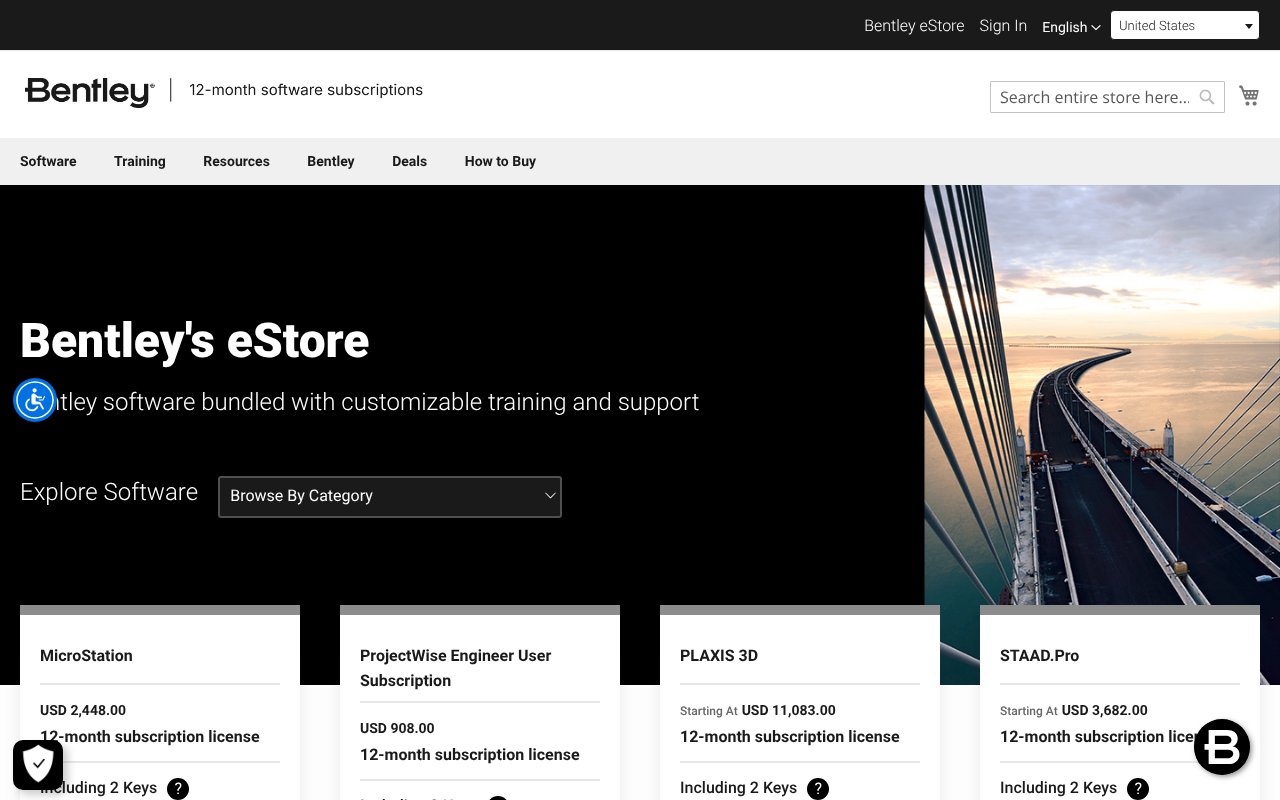The height and width of the screenshot is (800, 1280).
Task: Click STAAD.Pro keys help question icon
Action: tap(1138, 788)
